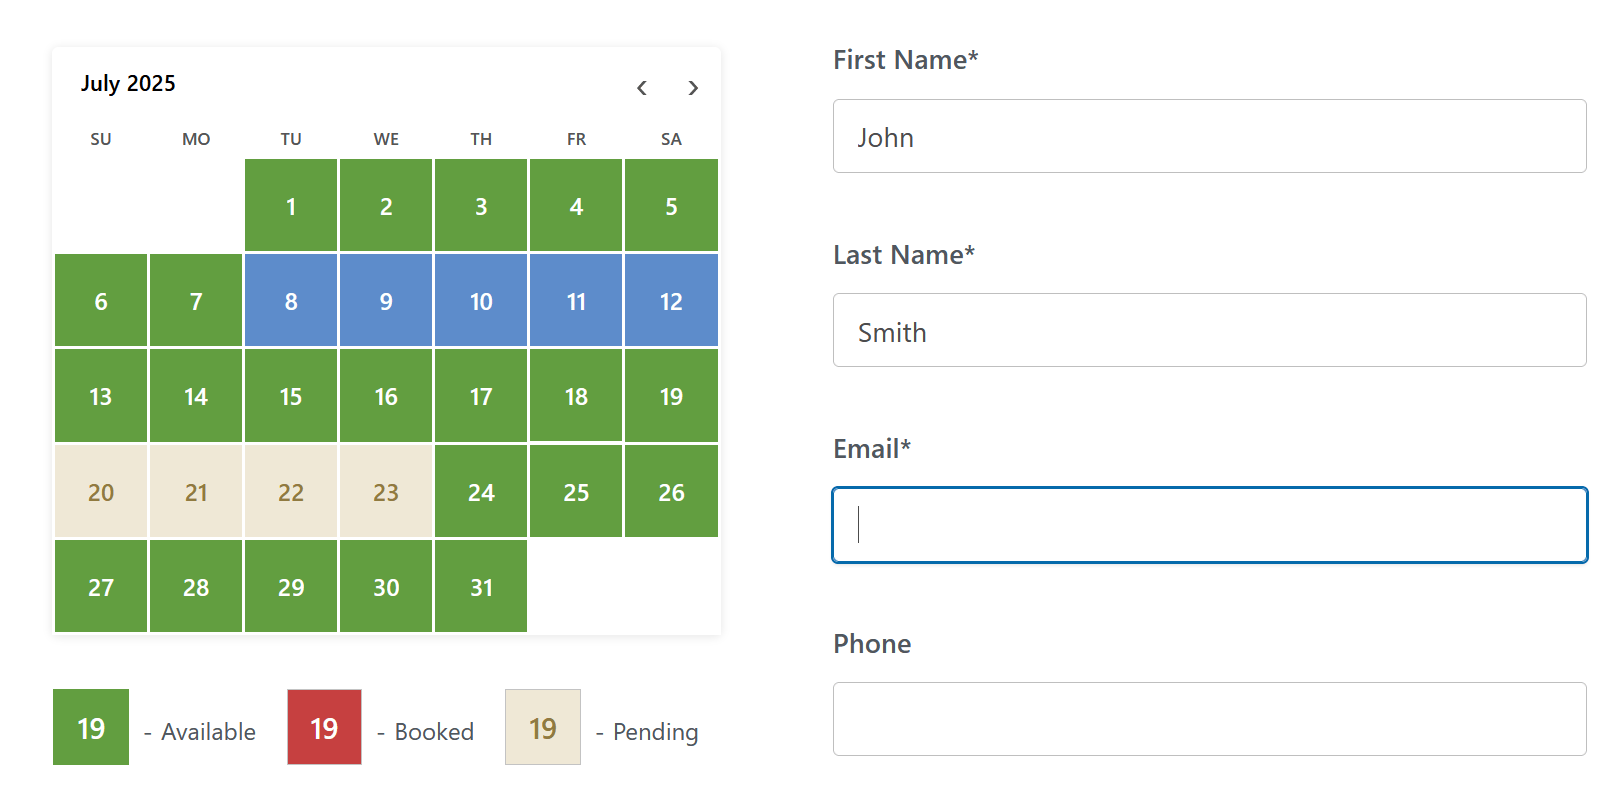
Task: Pick July 19 in the Saturday column
Action: (x=671, y=396)
